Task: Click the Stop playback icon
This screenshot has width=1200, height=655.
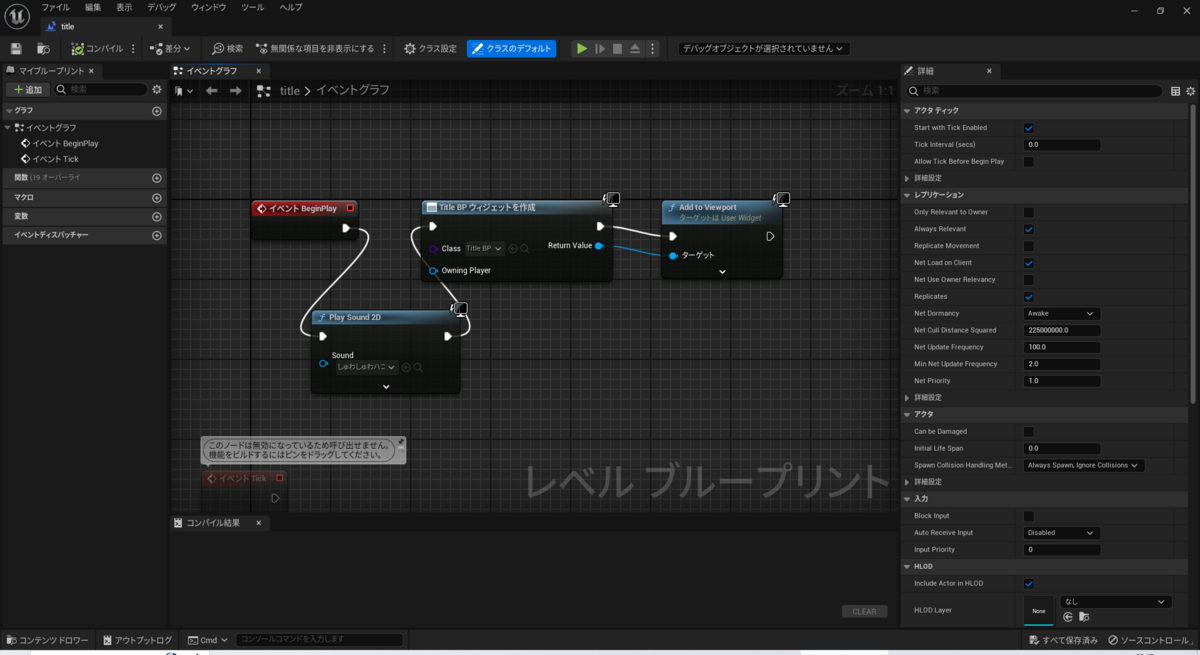Action: 617,48
